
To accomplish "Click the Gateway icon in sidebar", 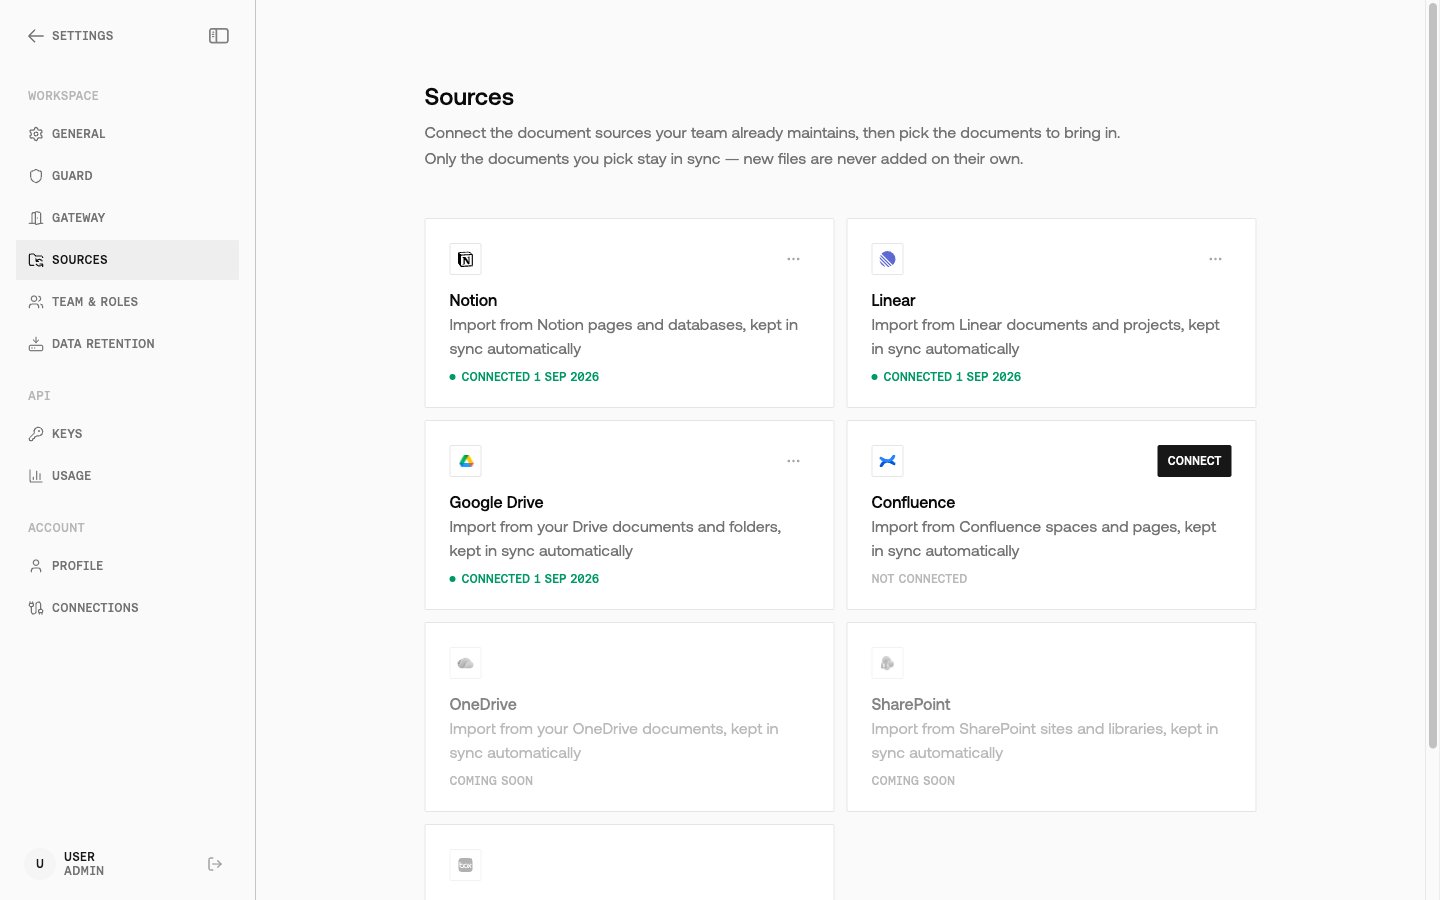I will pyautogui.click(x=36, y=218).
